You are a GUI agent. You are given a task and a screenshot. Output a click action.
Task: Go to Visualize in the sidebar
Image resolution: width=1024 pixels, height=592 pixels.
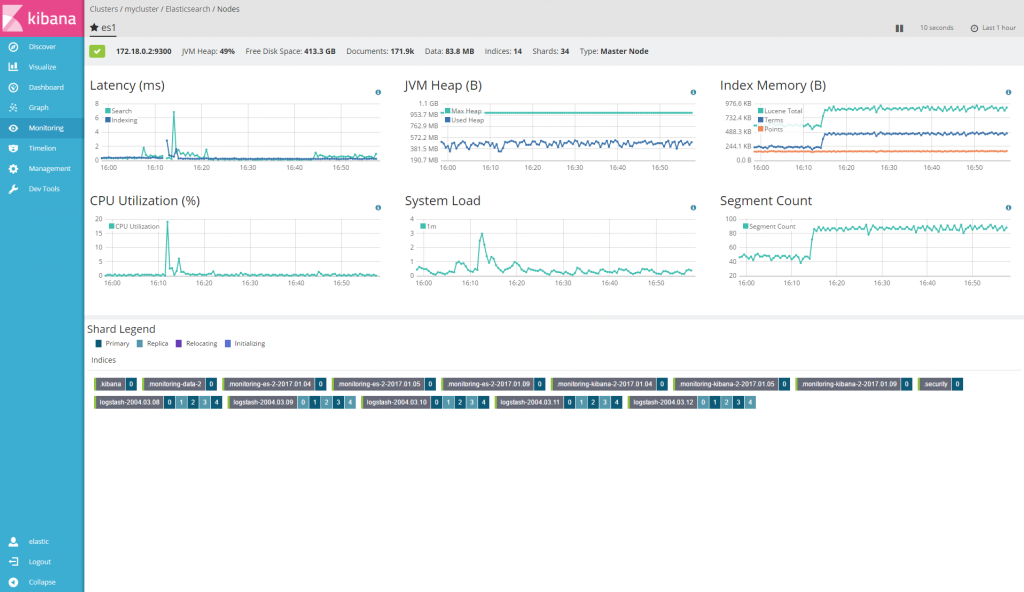(42, 67)
